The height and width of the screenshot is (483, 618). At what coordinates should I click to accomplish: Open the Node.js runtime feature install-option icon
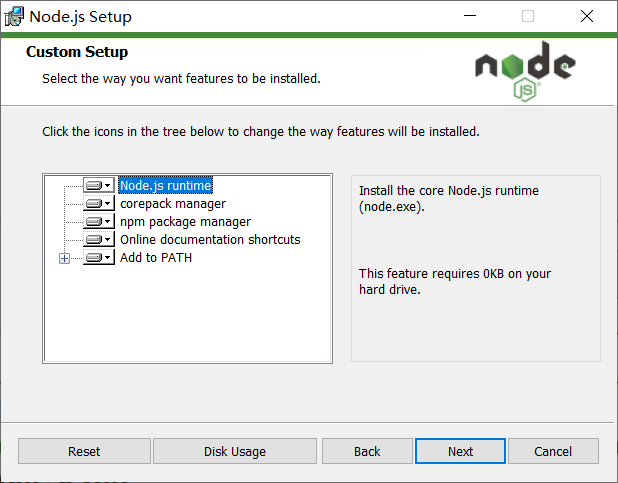[x=98, y=185]
